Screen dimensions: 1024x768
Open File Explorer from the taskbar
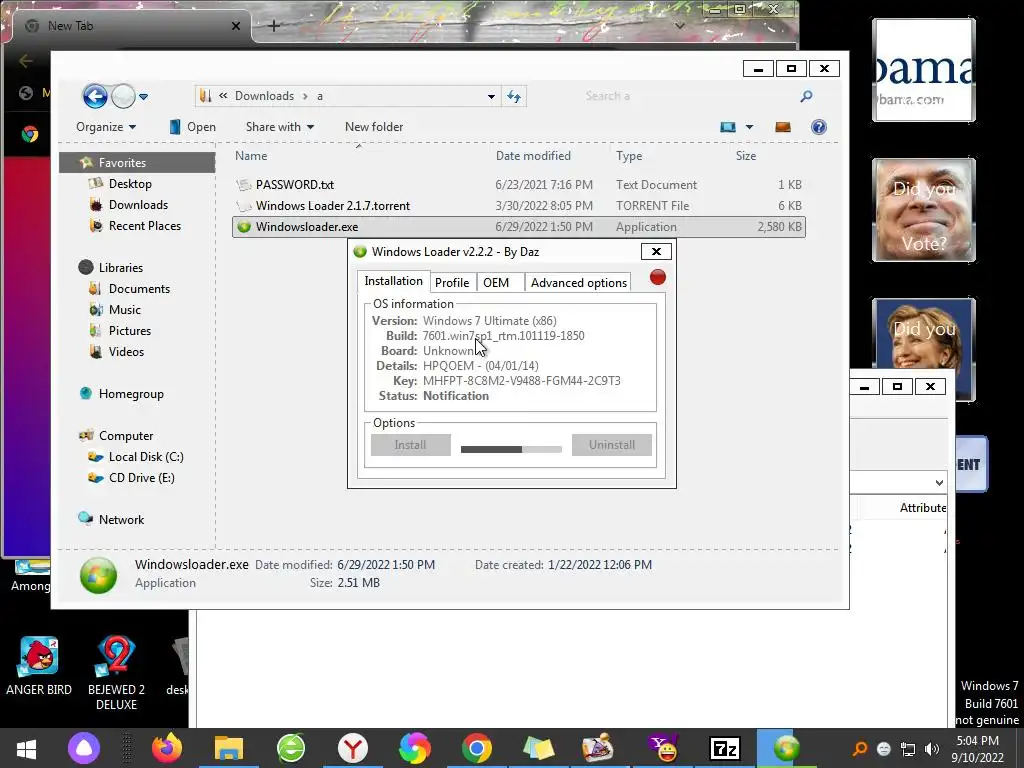(229, 748)
